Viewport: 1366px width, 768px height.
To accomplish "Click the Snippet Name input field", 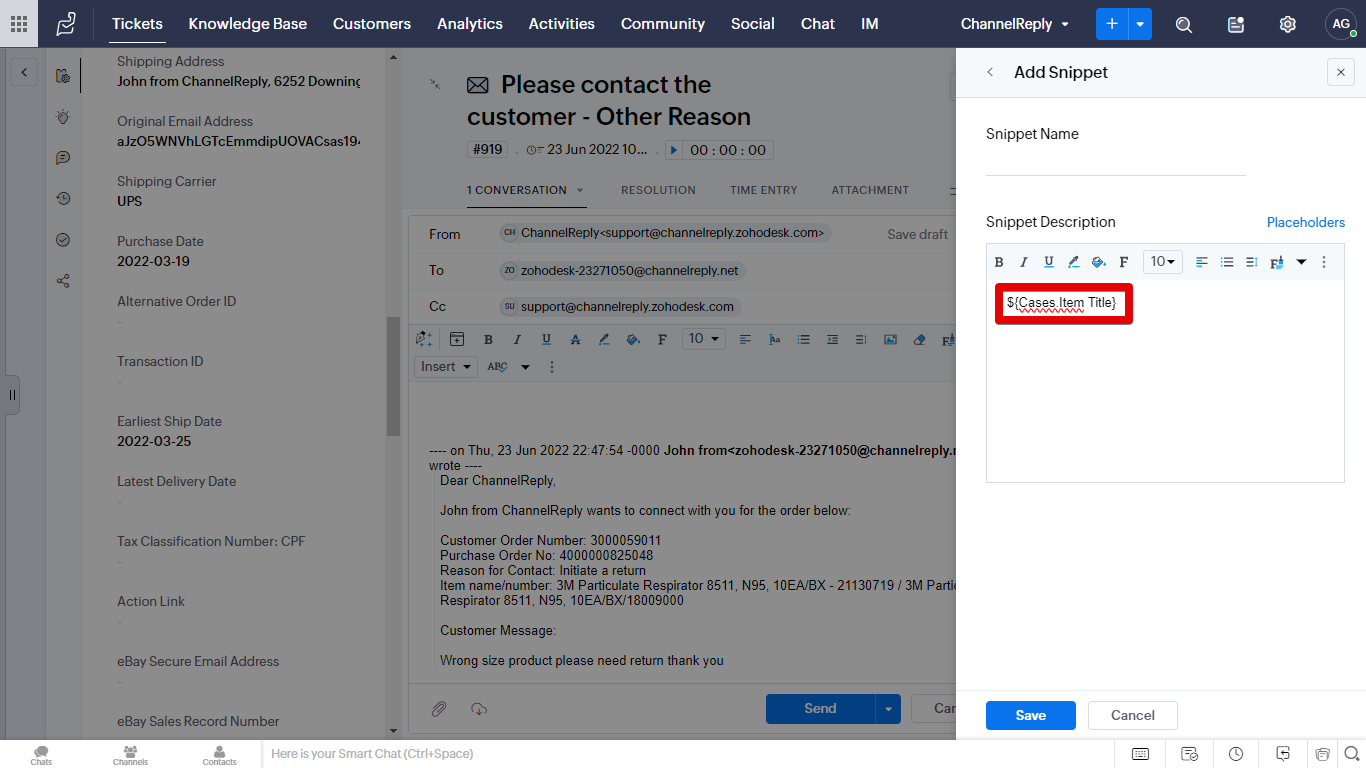I will coord(1116,163).
